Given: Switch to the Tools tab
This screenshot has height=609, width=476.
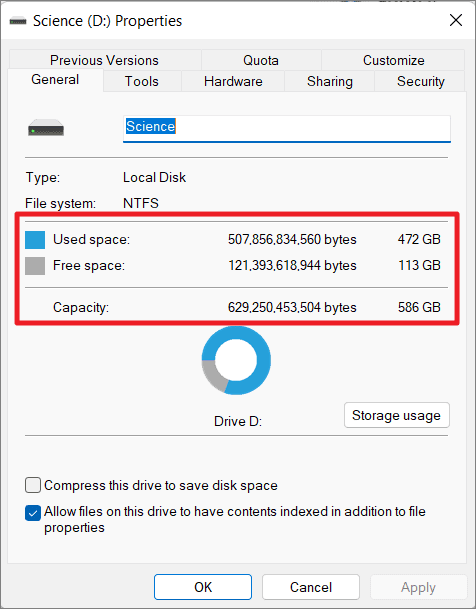Looking at the screenshot, I should pyautogui.click(x=142, y=82).
